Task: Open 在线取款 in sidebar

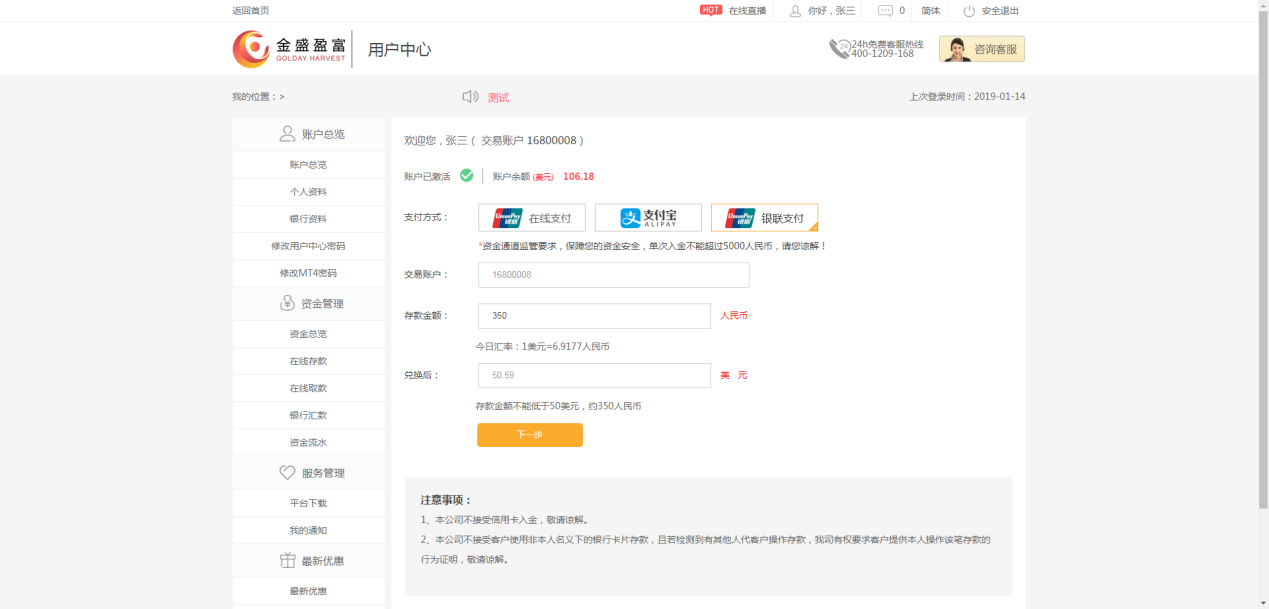Action: pyautogui.click(x=308, y=388)
